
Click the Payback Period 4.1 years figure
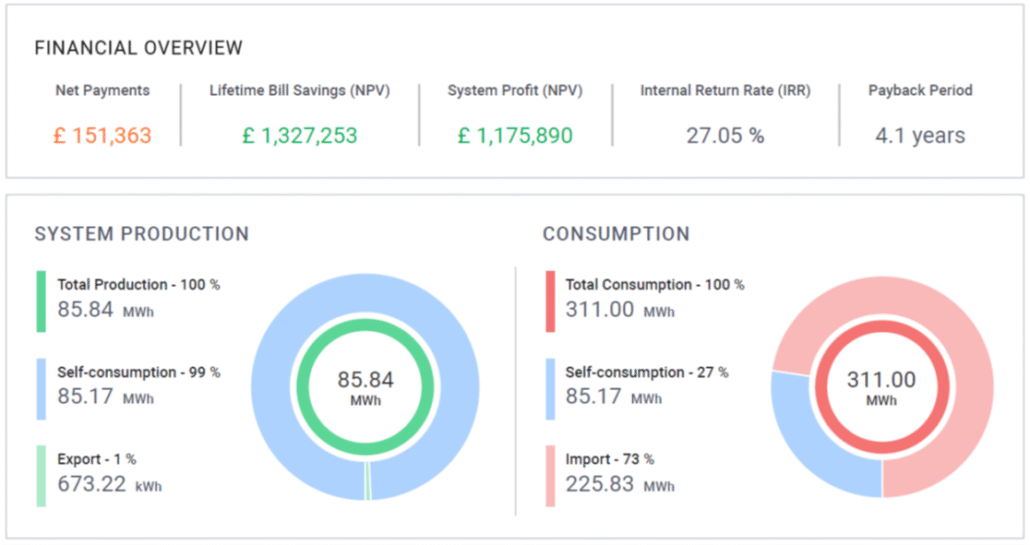point(920,135)
